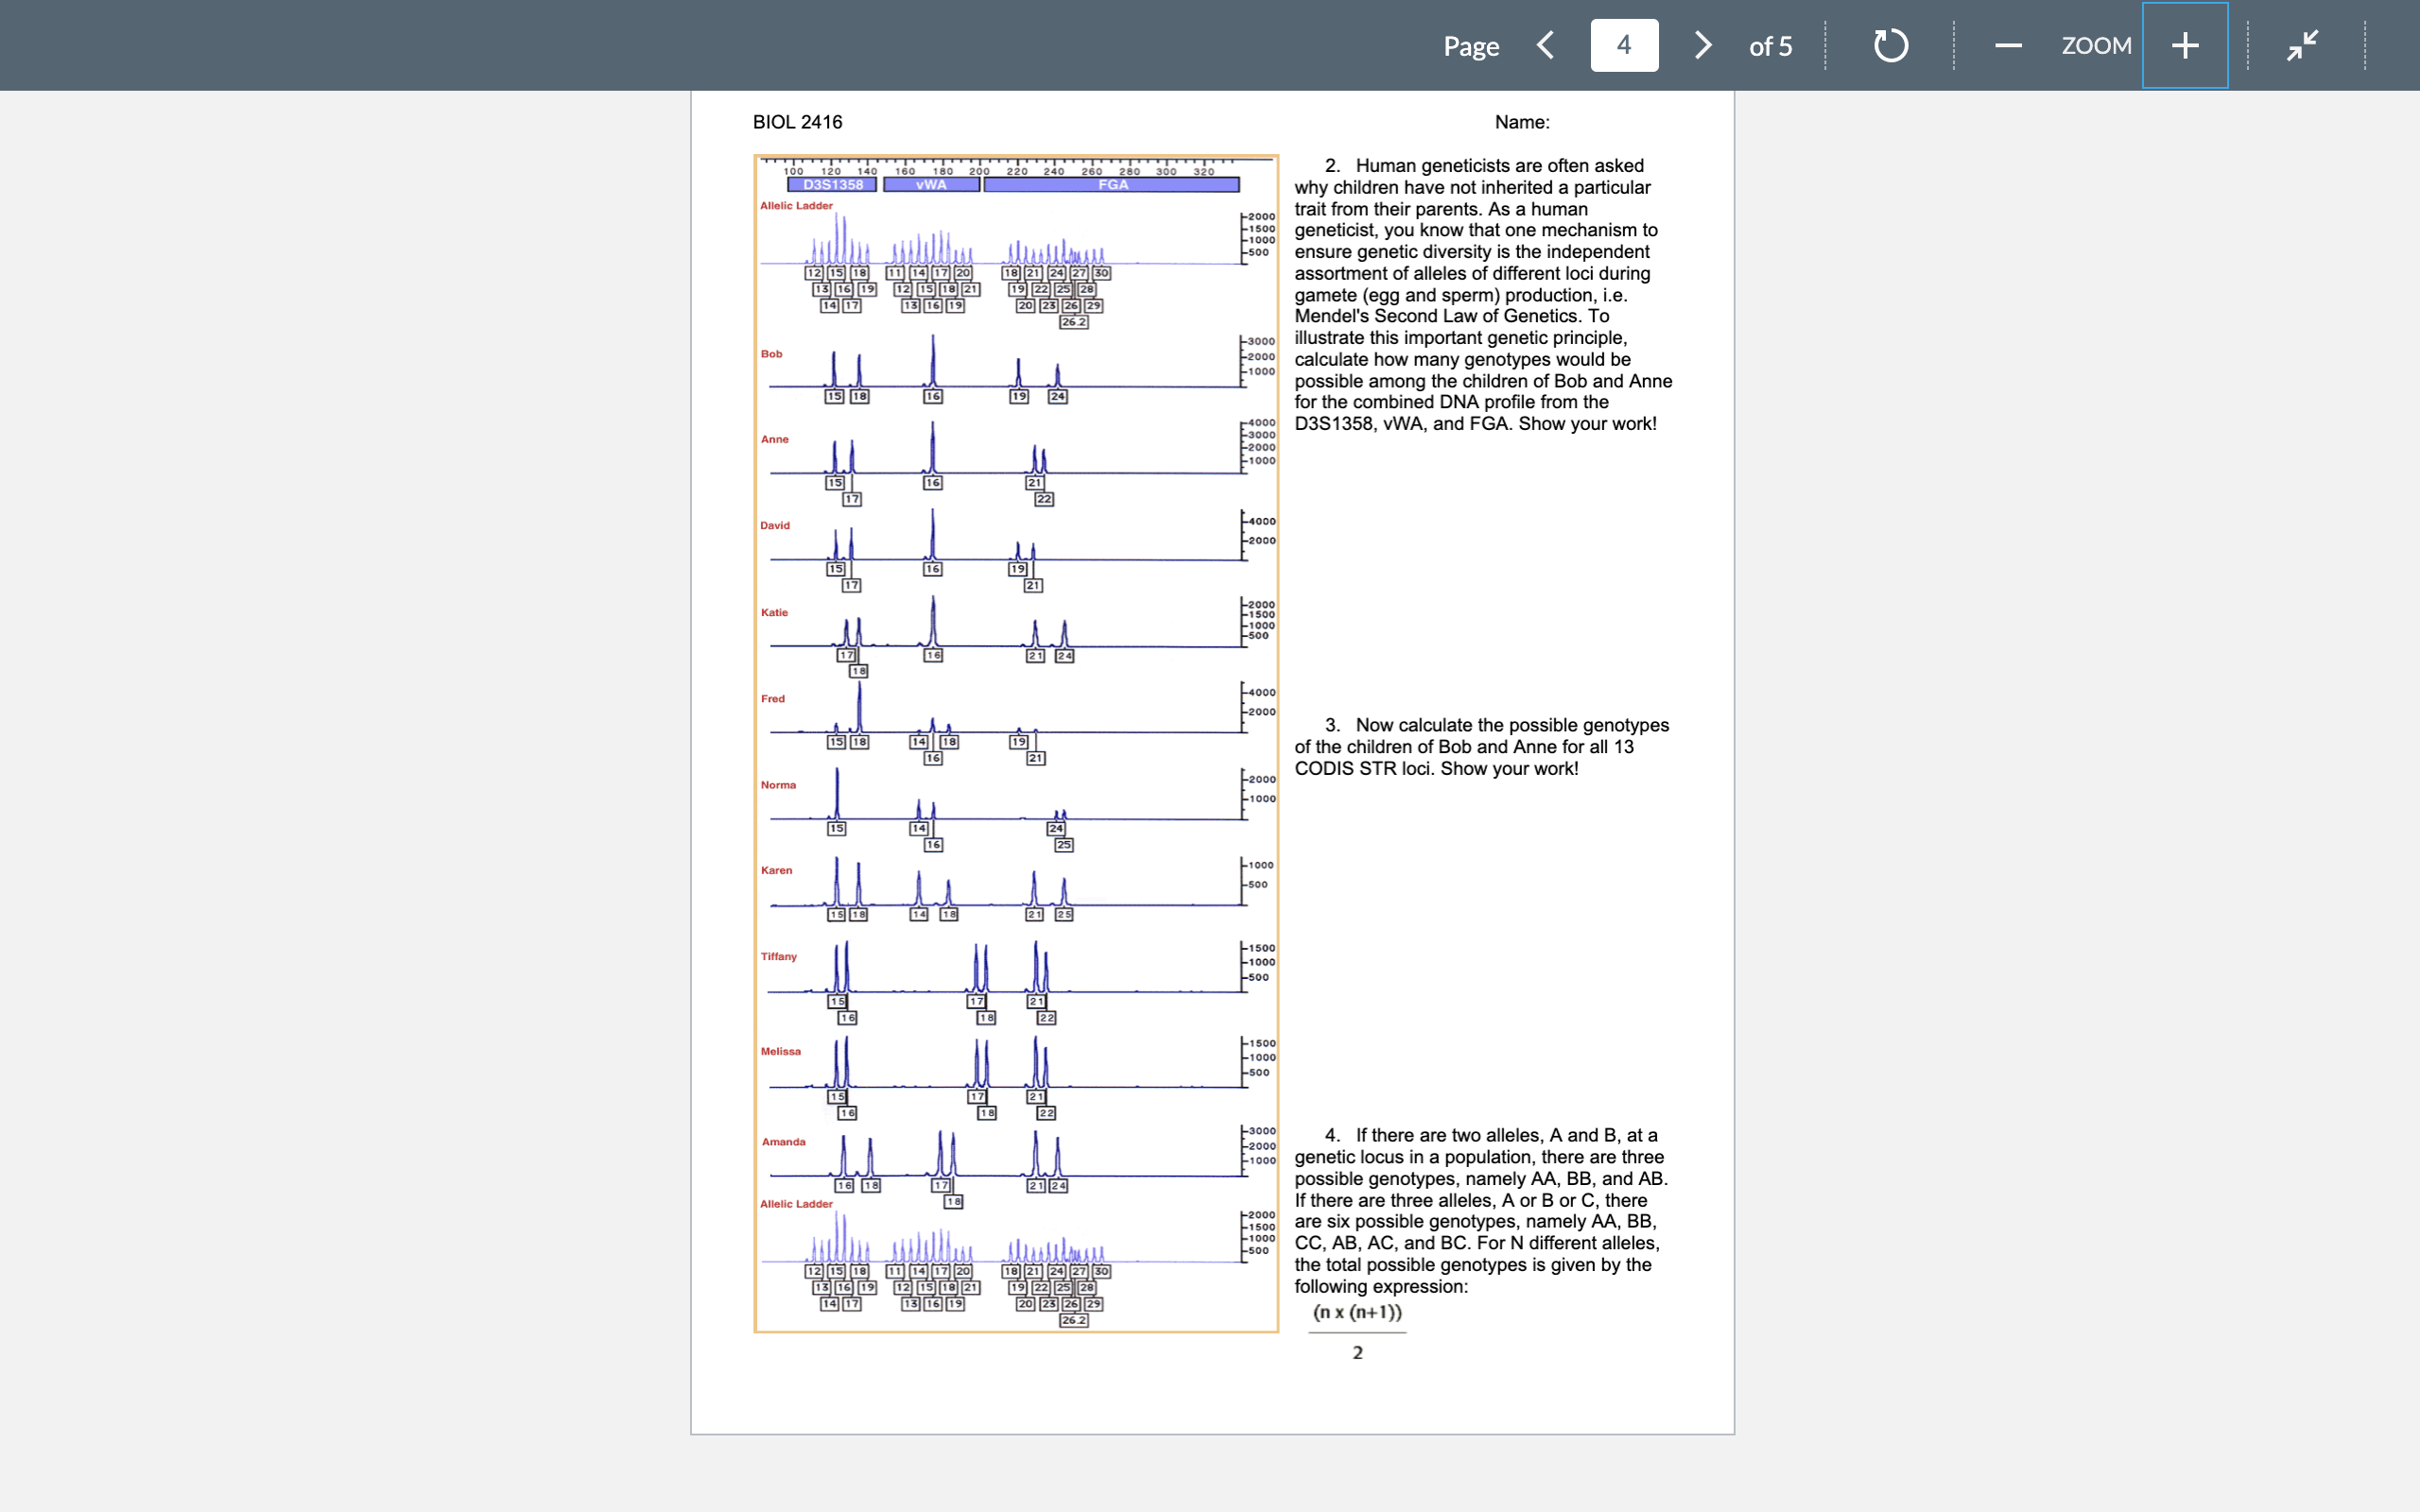This screenshot has width=2420, height=1512.
Task: Exit fullscreen using the collapse arrows icon
Action: click(x=2302, y=45)
